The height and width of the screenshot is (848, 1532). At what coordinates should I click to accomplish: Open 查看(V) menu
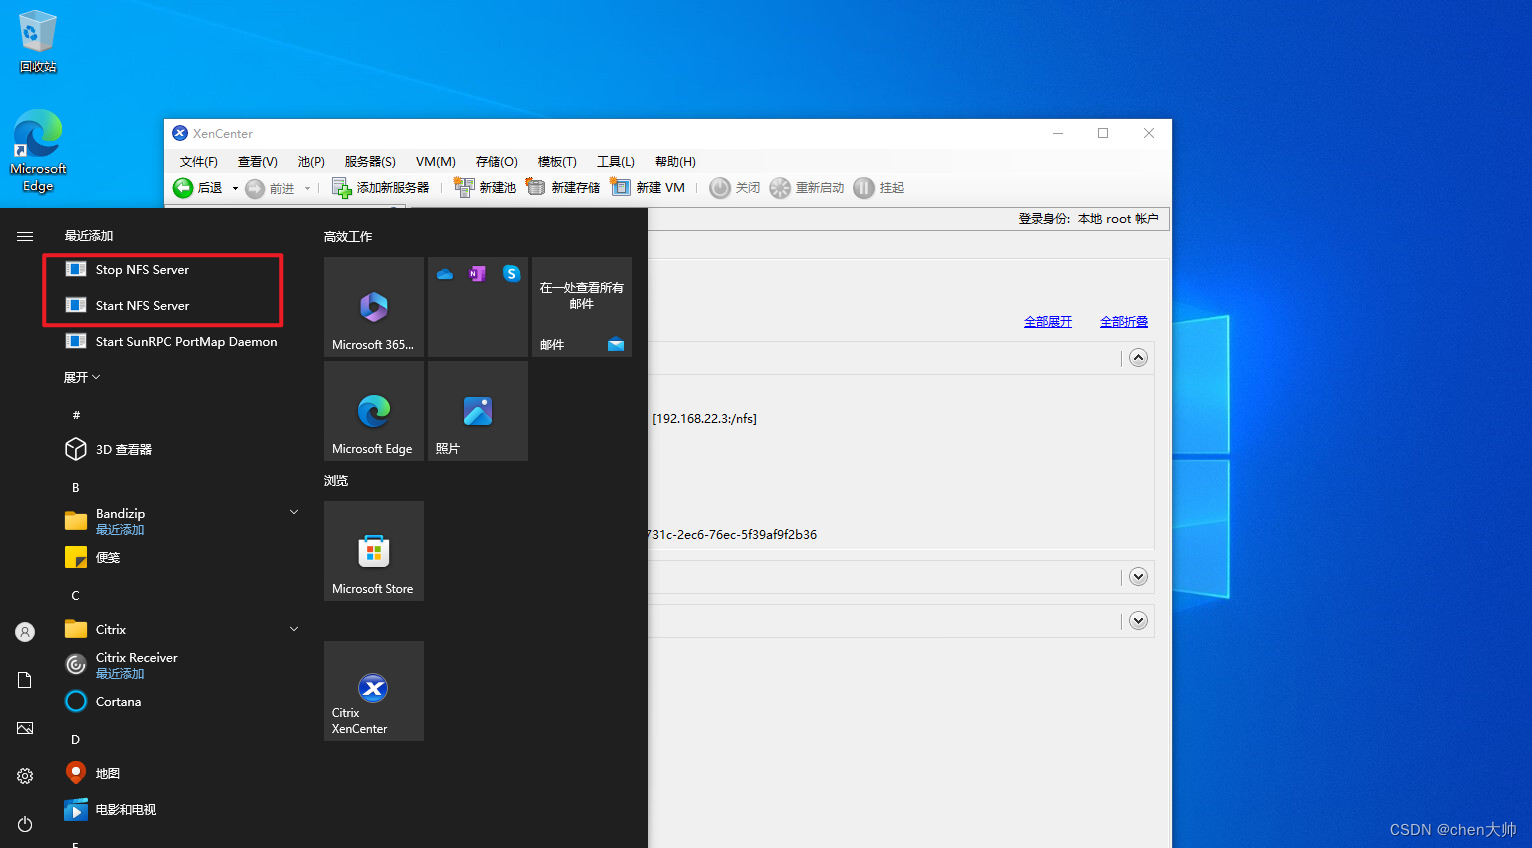[x=258, y=162]
